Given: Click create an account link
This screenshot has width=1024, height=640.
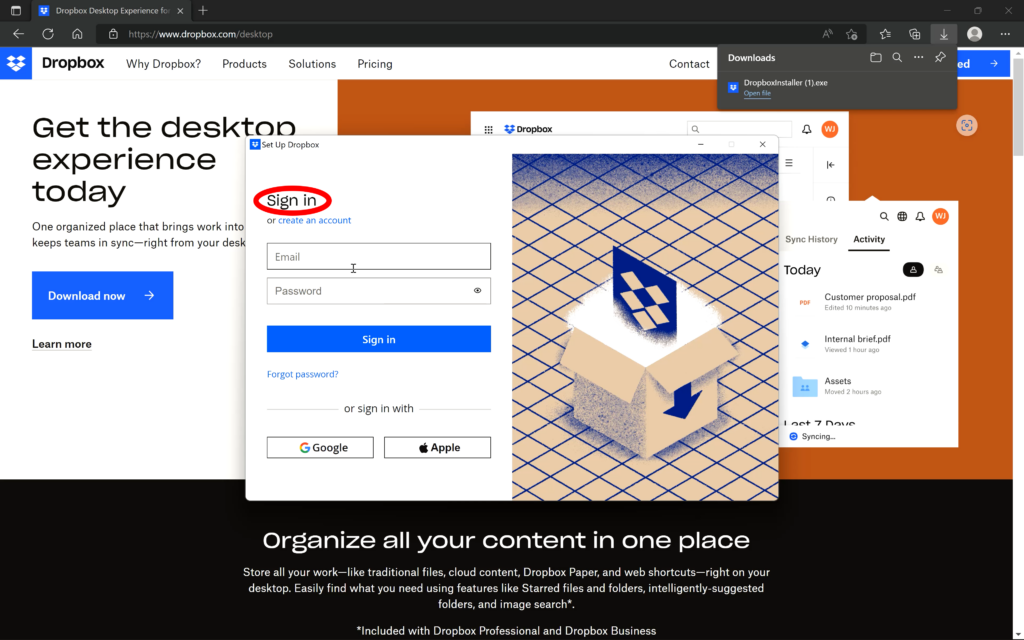Looking at the screenshot, I should [x=314, y=220].
